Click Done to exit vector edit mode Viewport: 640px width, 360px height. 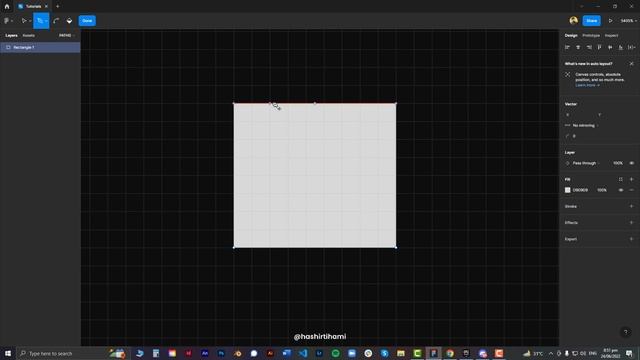[x=87, y=21]
